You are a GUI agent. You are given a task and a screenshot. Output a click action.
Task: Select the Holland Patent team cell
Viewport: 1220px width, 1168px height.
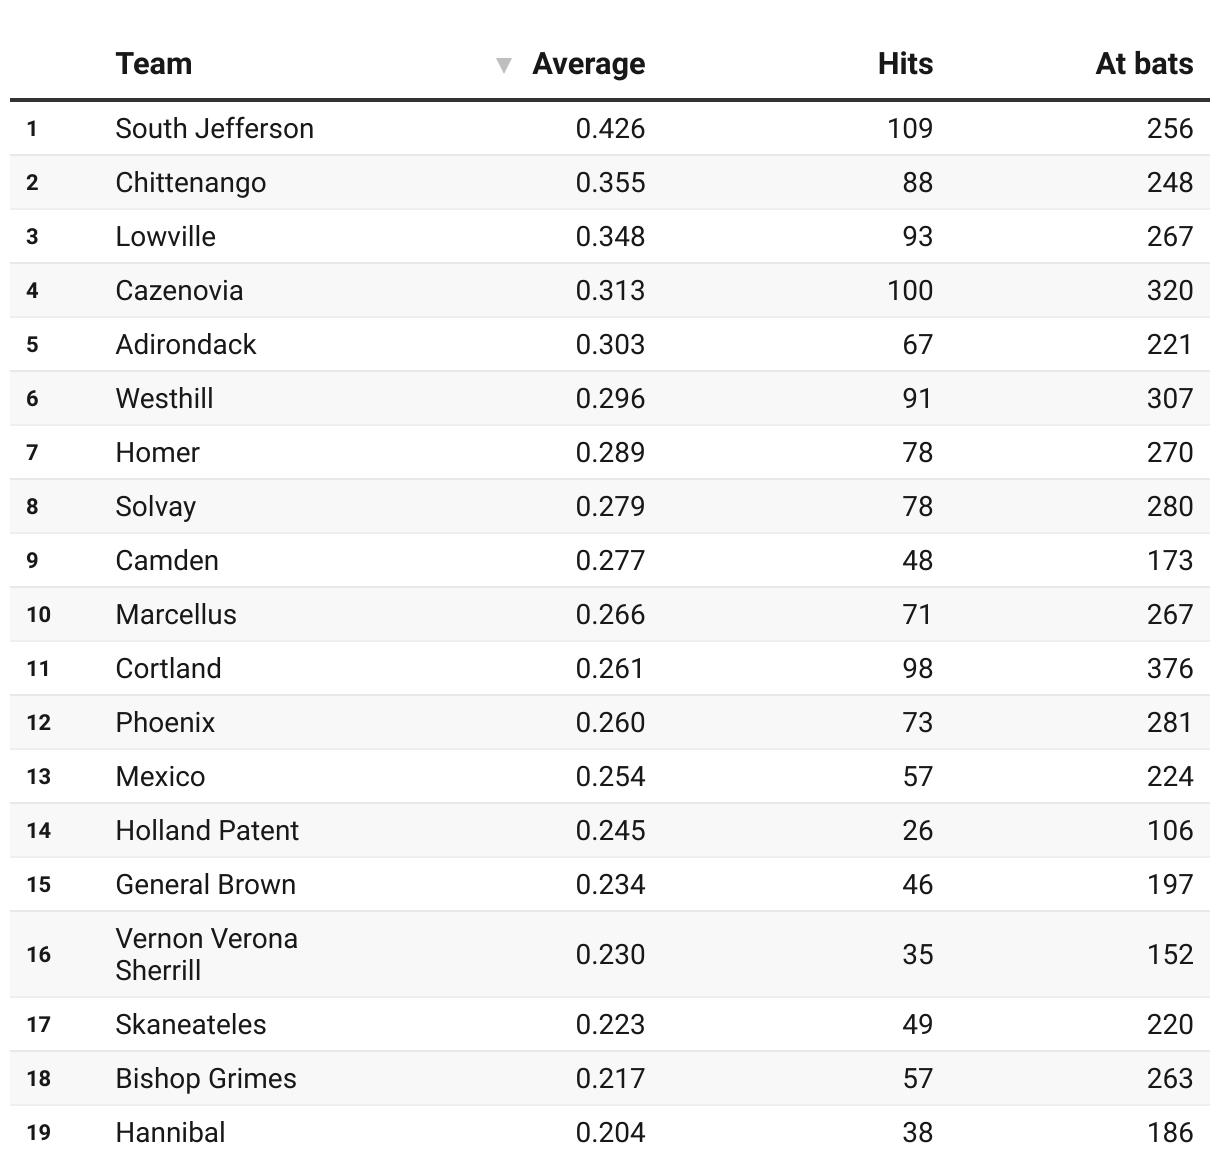[207, 831]
